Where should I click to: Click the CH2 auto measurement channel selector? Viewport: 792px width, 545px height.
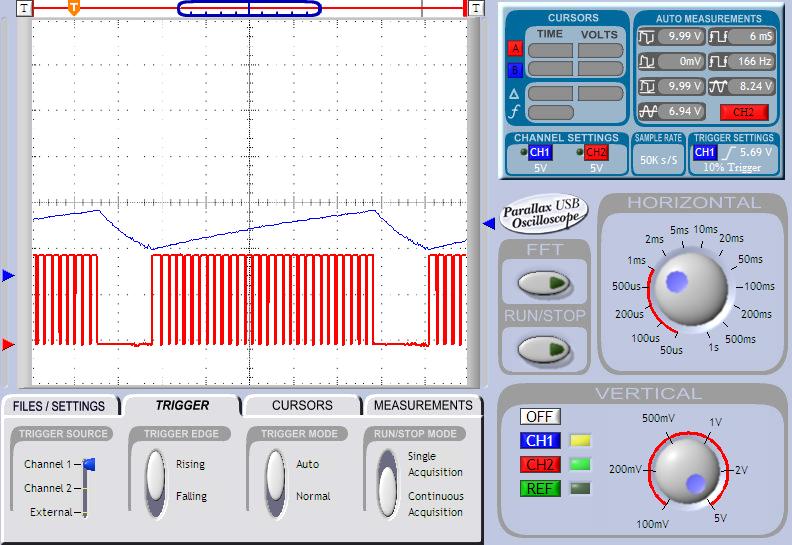pos(743,112)
